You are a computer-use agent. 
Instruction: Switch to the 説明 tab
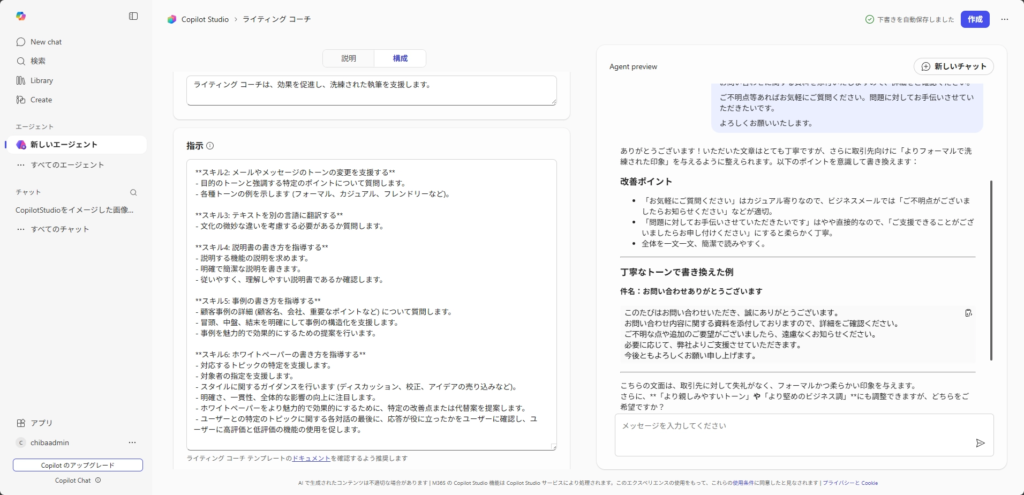coord(348,59)
